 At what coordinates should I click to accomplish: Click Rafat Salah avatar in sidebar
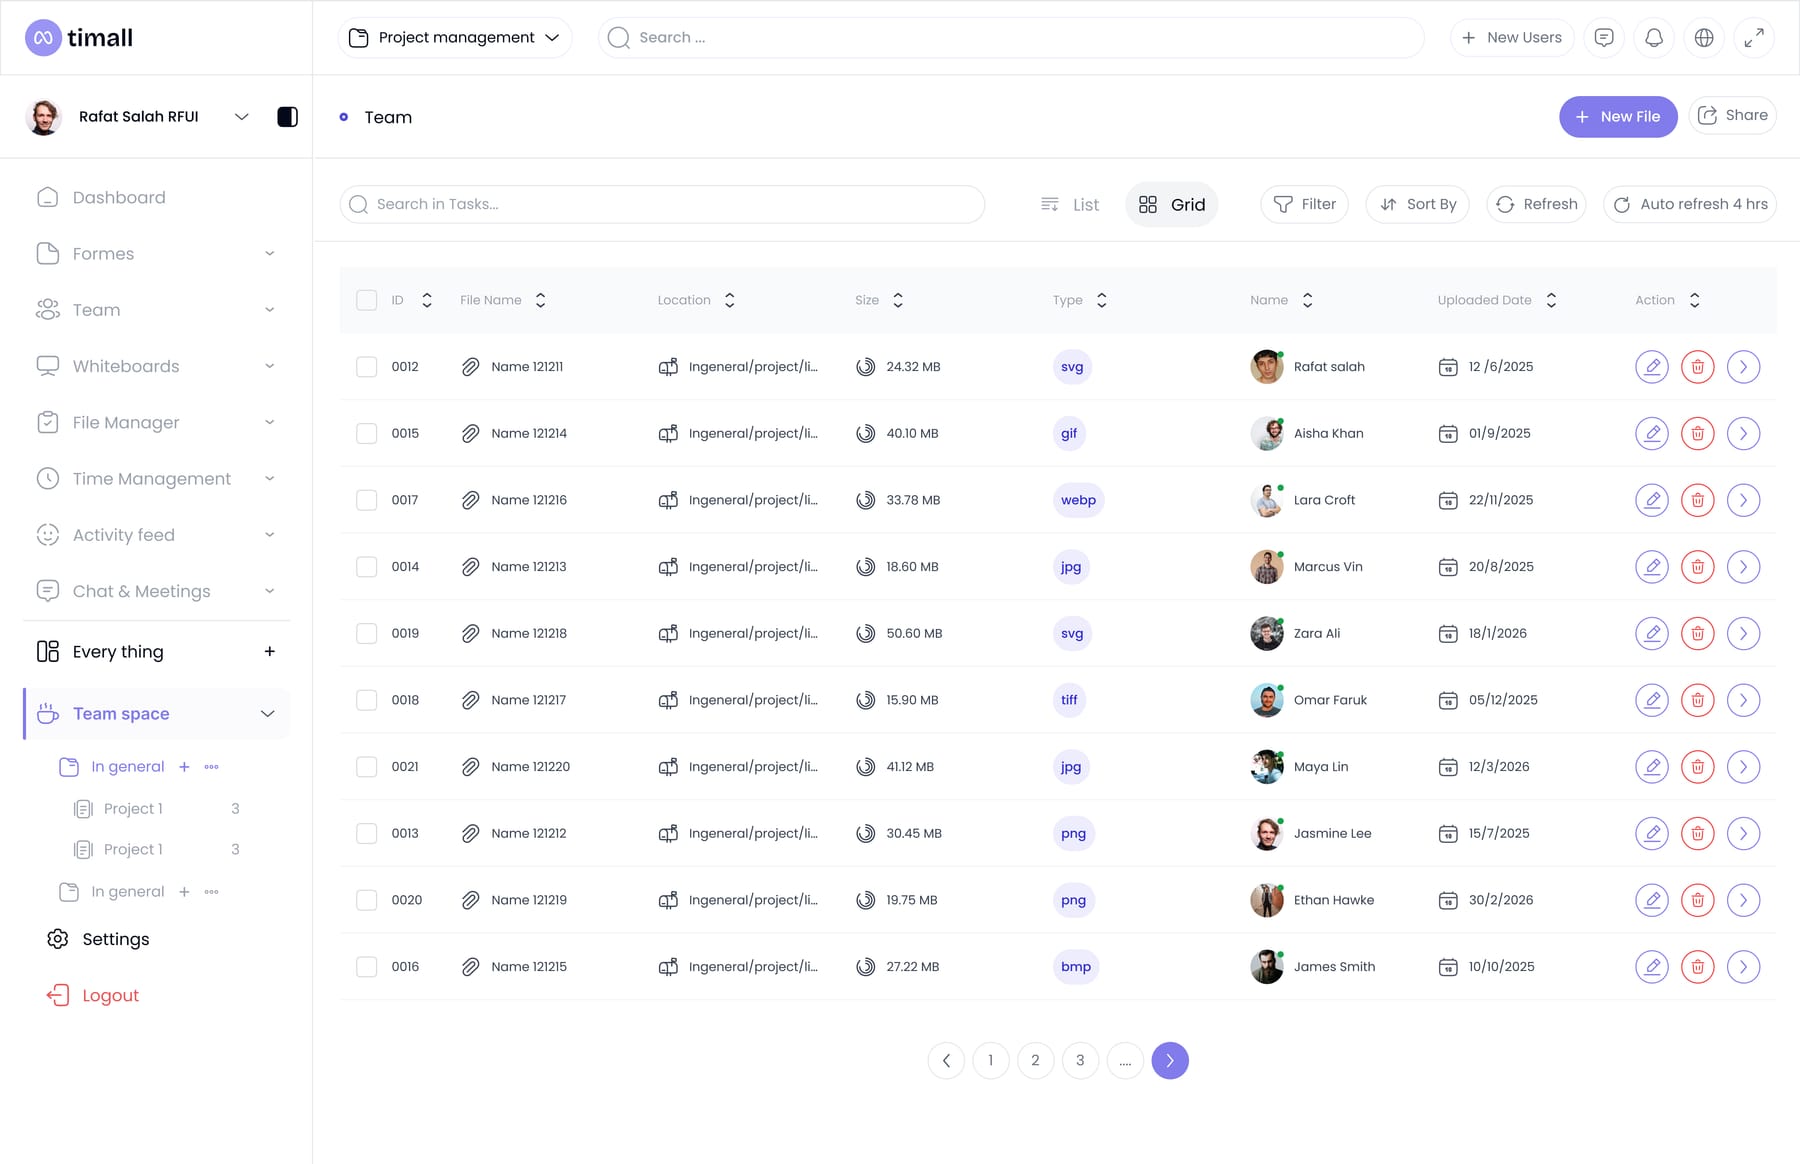[43, 117]
